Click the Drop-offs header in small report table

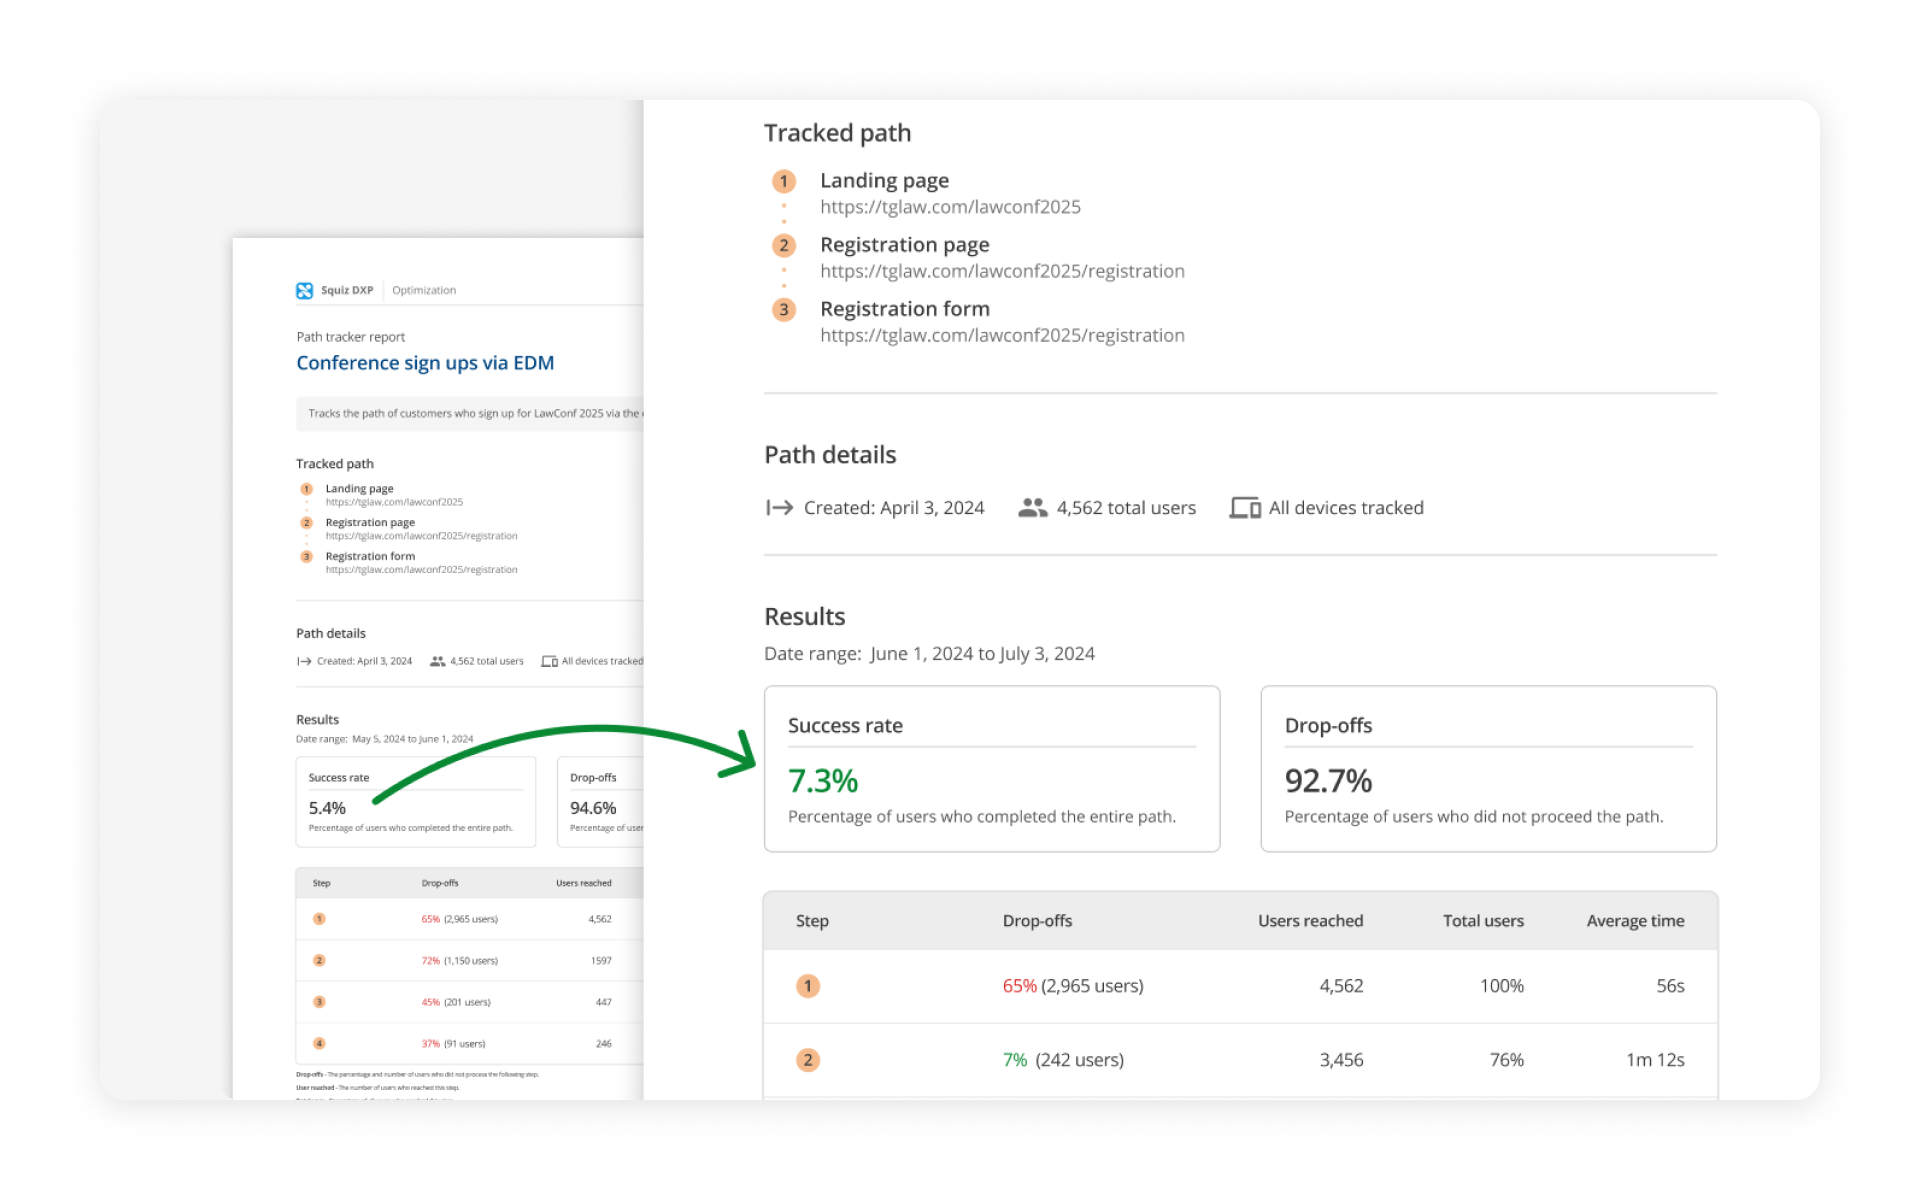tap(440, 883)
